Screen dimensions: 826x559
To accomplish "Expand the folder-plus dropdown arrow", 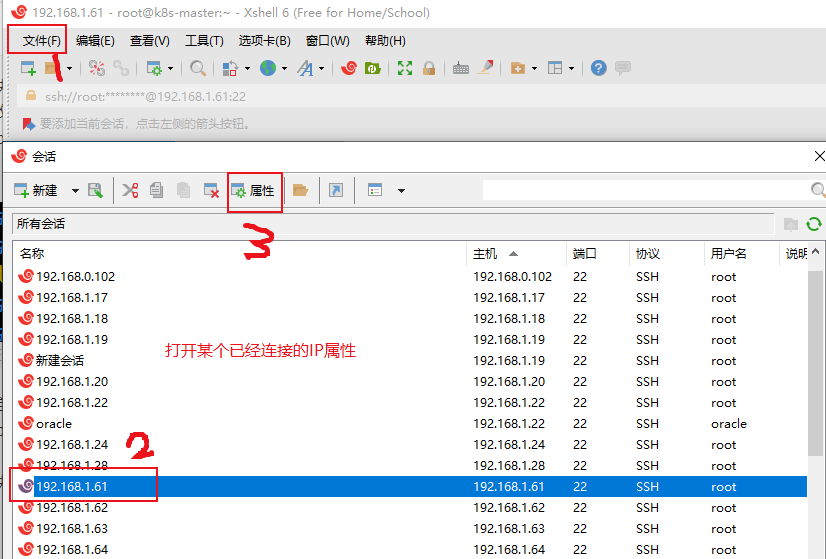I will point(534,68).
